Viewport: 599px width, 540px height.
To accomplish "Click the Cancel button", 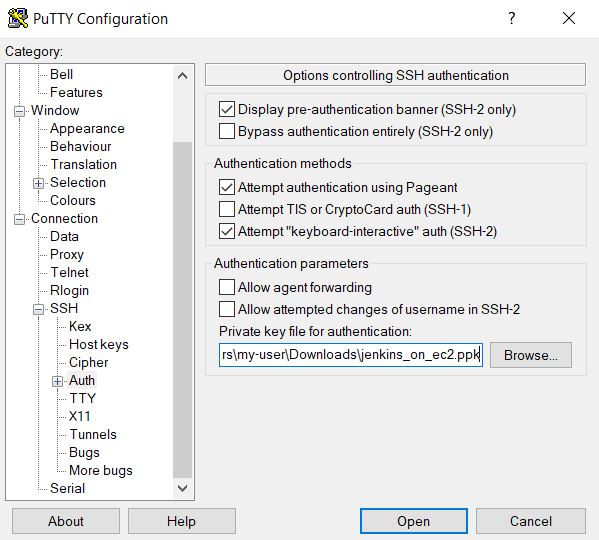I will pos(531,521).
